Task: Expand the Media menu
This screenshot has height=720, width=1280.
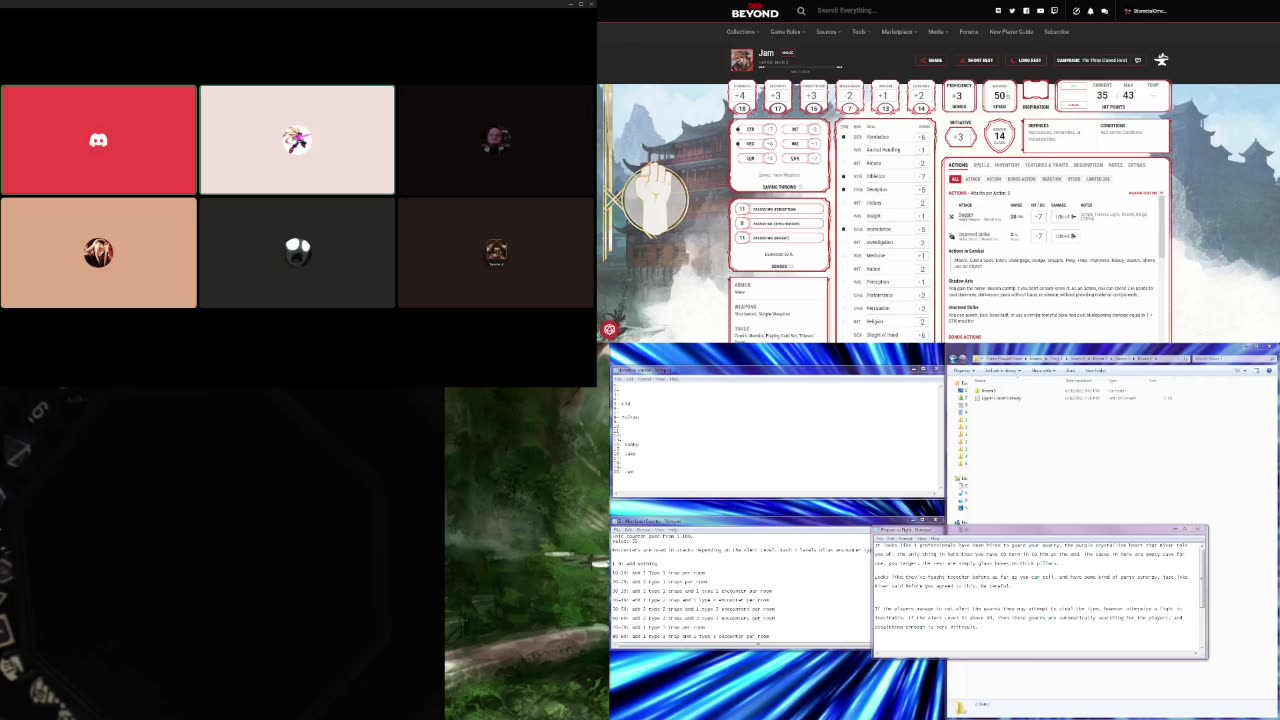Action: [x=937, y=32]
